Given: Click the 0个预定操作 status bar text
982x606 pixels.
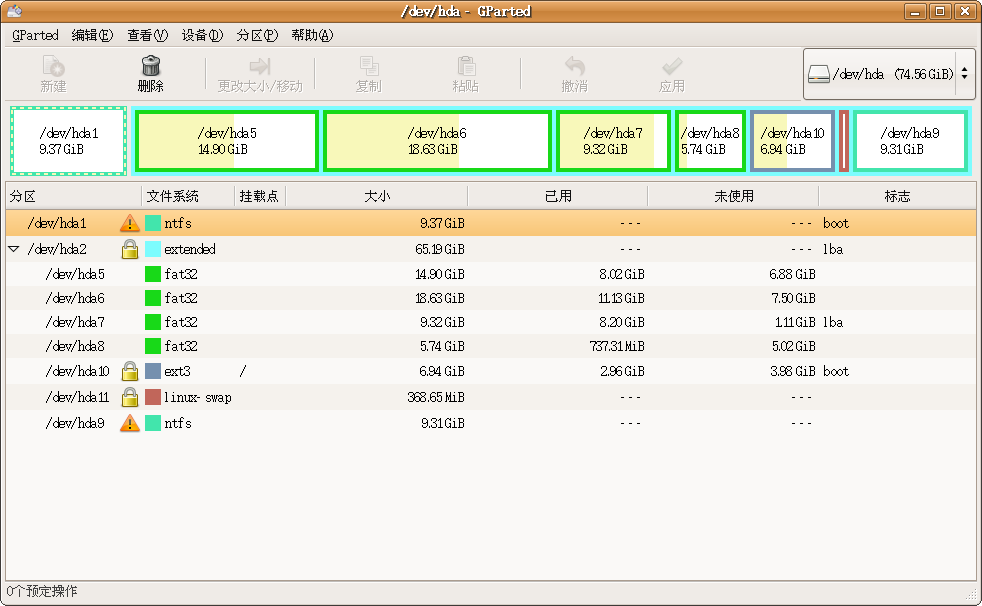Looking at the screenshot, I should [x=42, y=591].
